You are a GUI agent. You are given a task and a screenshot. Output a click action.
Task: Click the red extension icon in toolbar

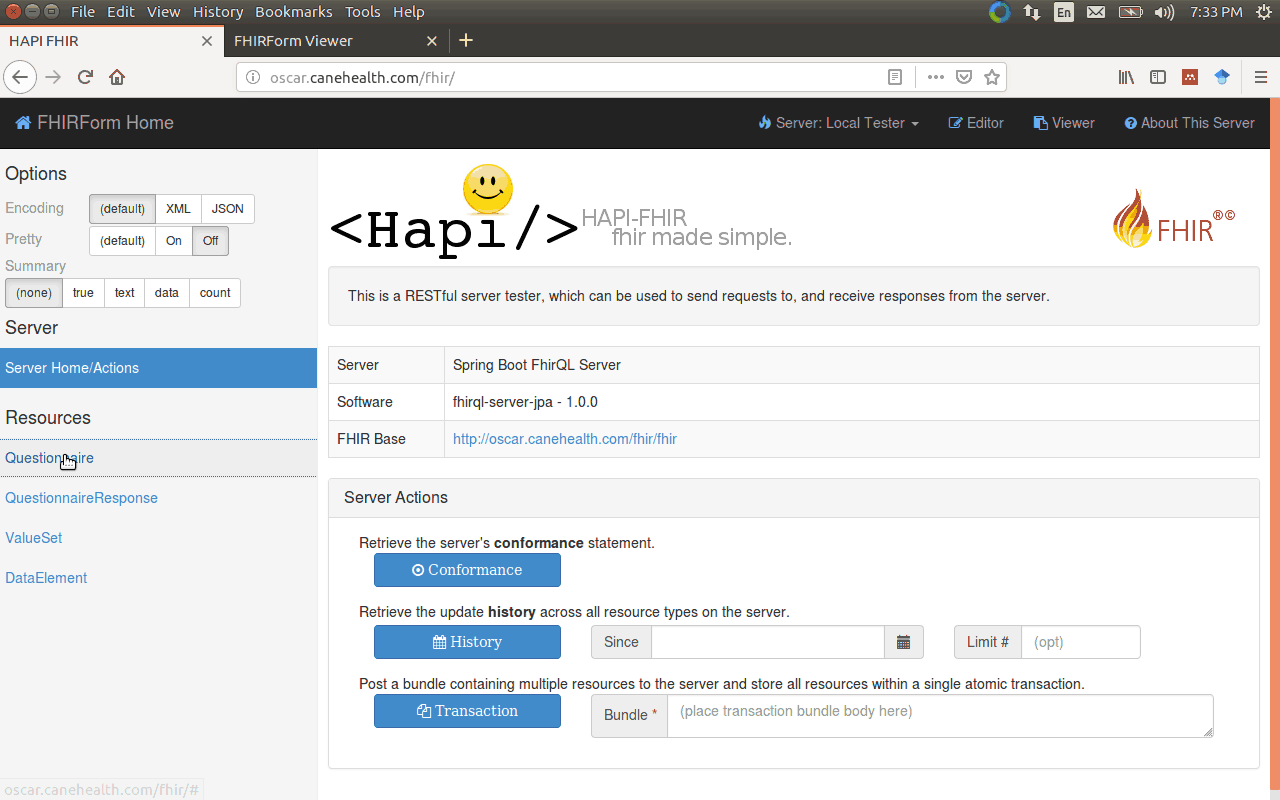pyautogui.click(x=1190, y=77)
